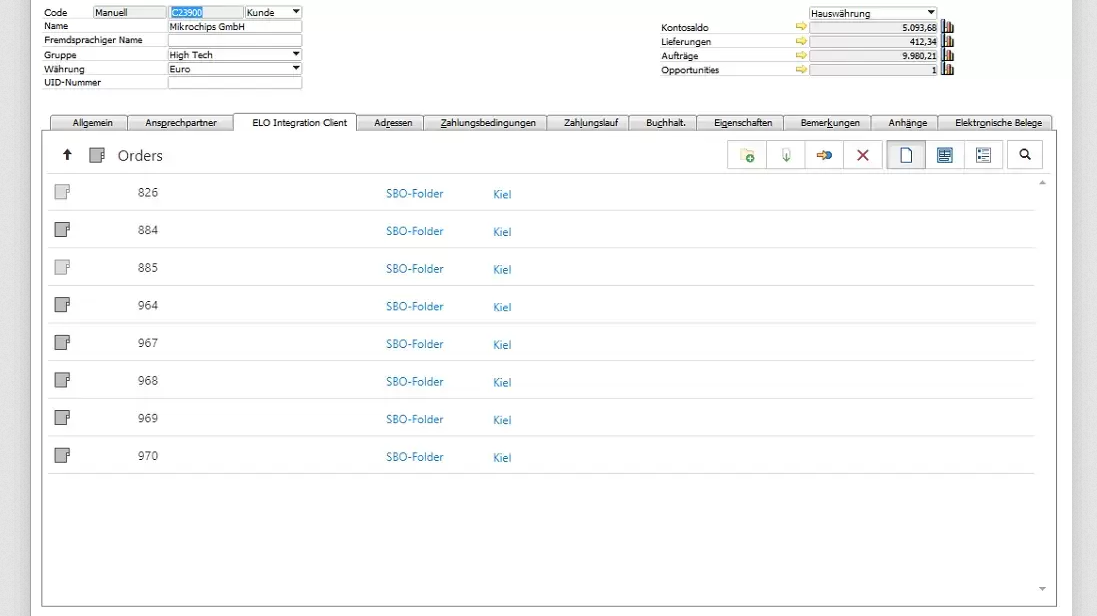Click the Kontosaldo yellow link arrow
The image size is (1097, 616).
[x=801, y=28]
